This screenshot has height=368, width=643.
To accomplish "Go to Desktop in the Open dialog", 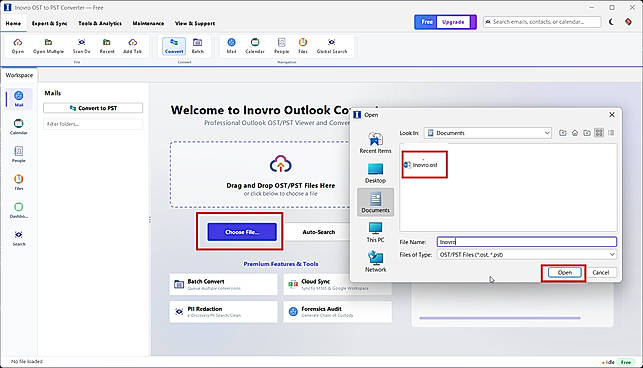I will click(x=375, y=173).
